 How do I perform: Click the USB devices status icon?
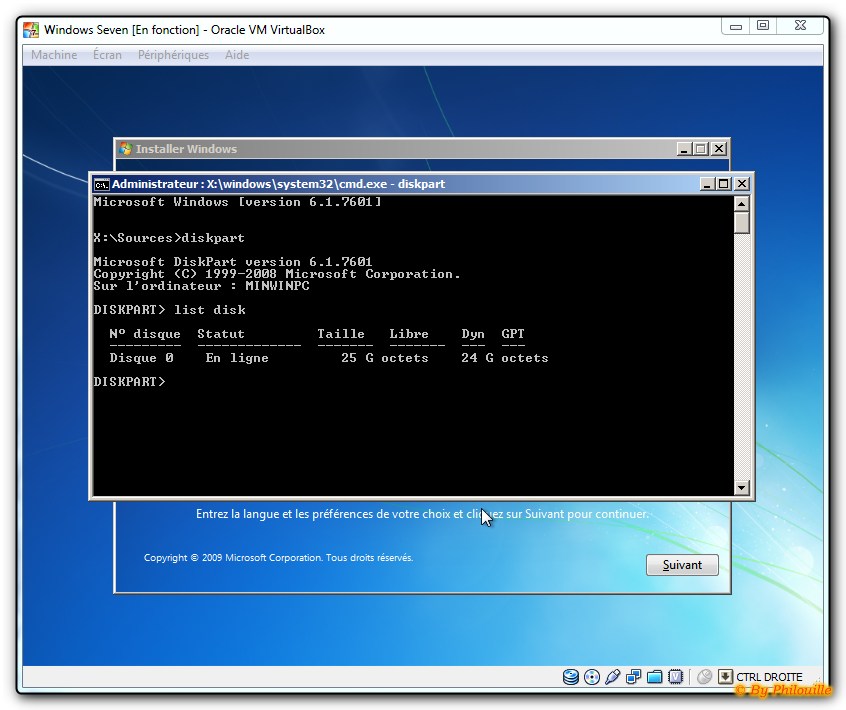(613, 677)
